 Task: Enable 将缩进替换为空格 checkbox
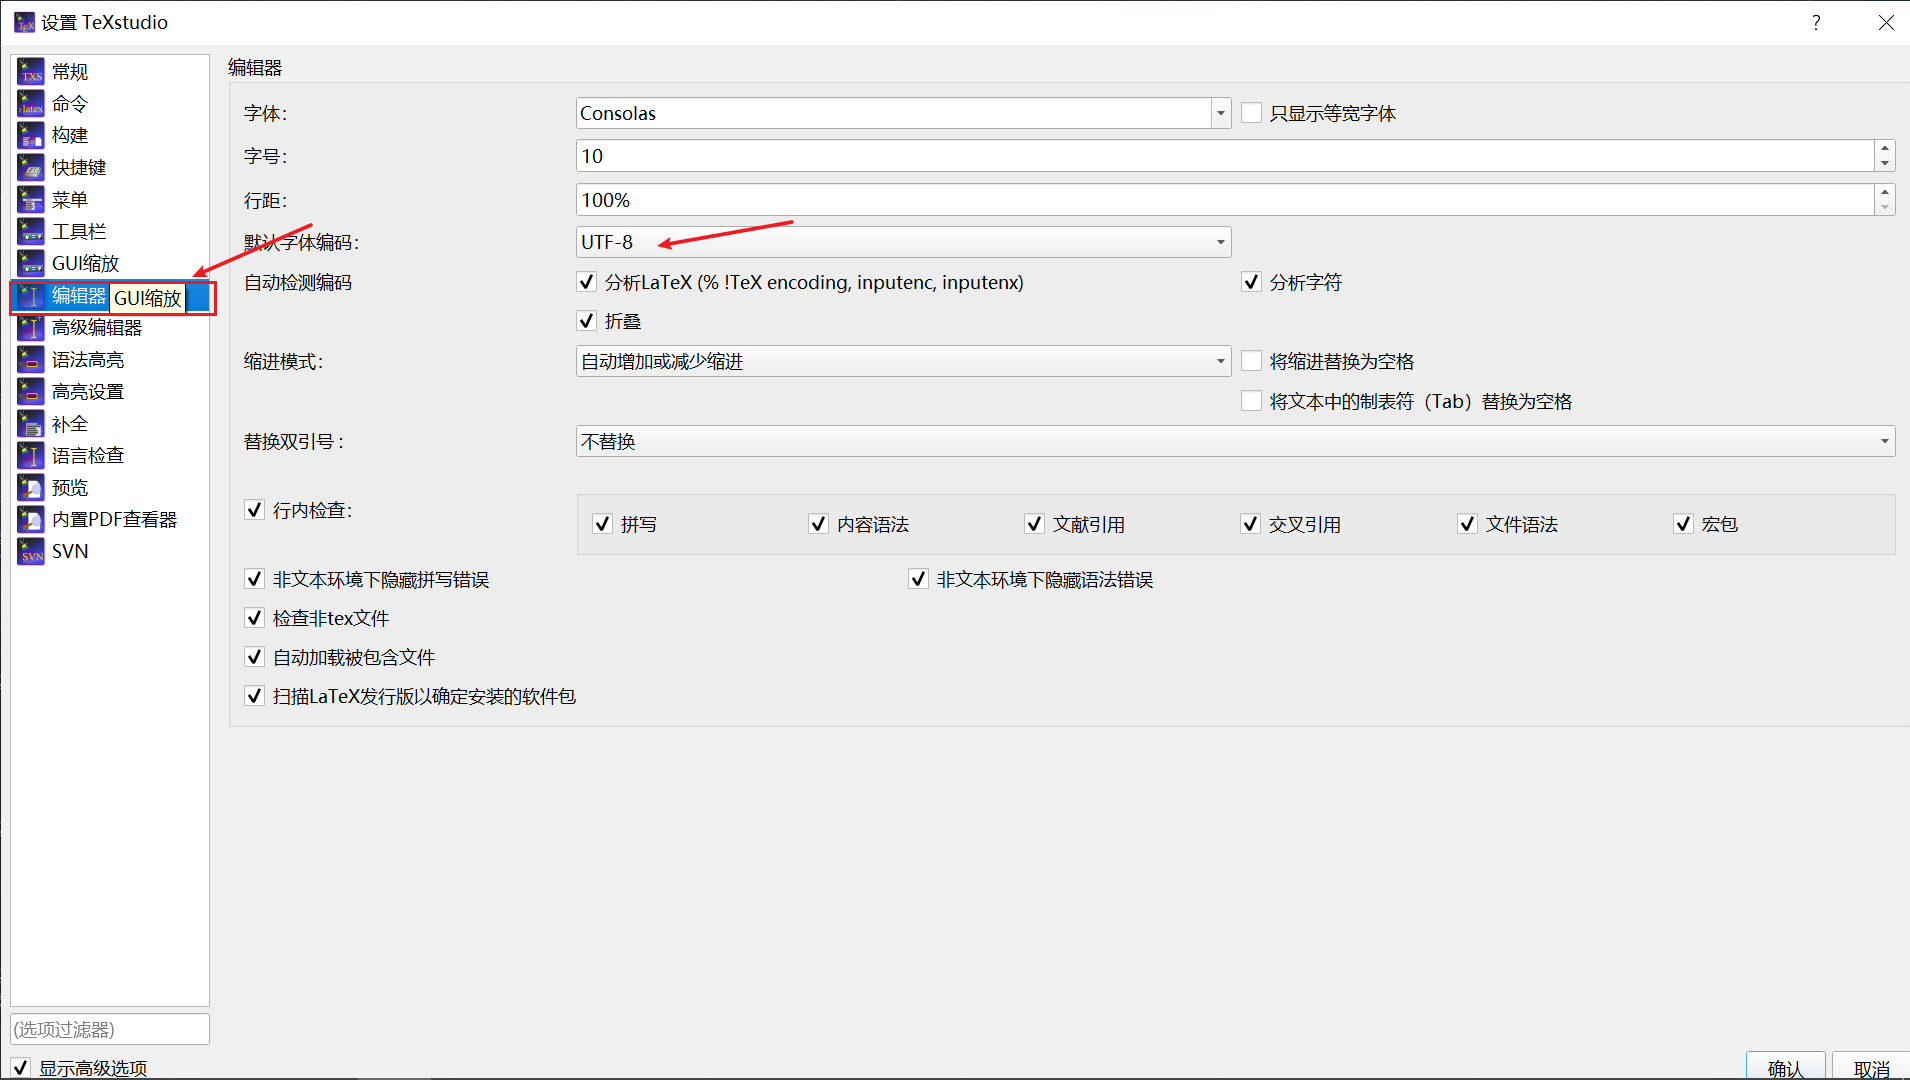[x=1251, y=361]
